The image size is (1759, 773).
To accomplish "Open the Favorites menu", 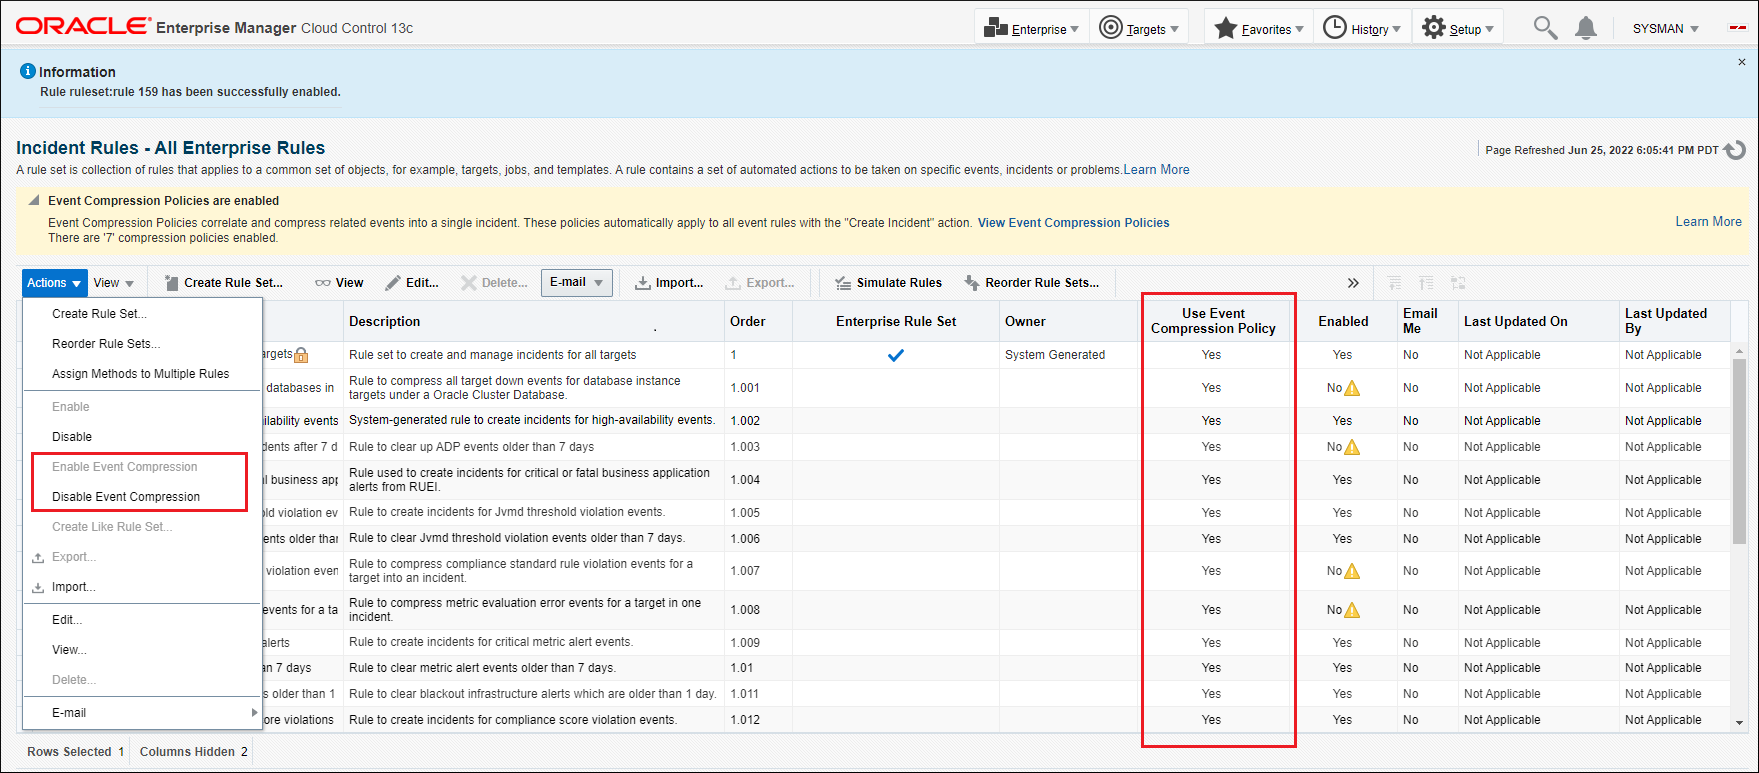I will pos(1259,28).
